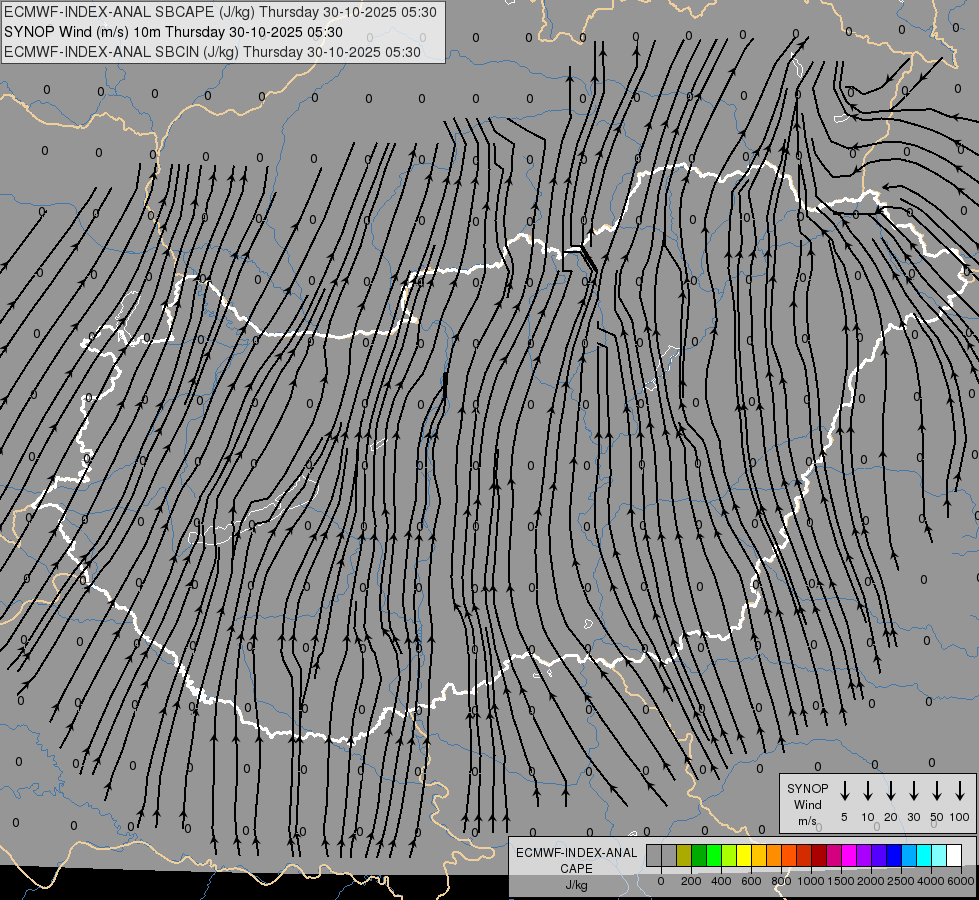
Task: Click wind legend value 20
Action: tap(891, 817)
